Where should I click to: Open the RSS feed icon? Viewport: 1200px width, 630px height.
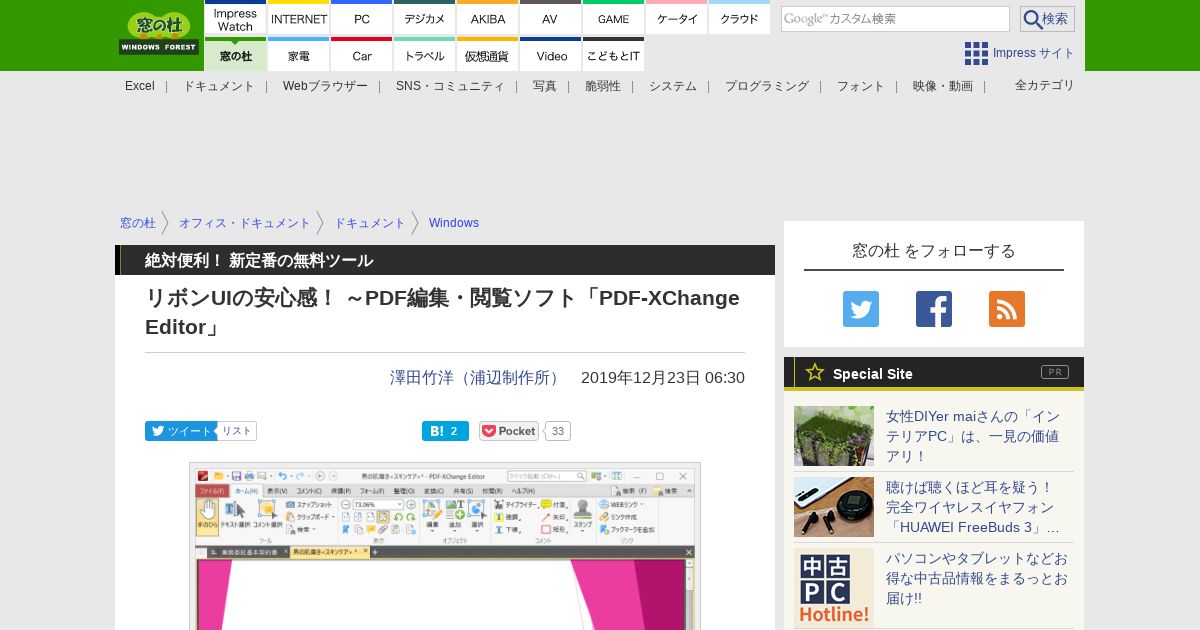point(1007,309)
